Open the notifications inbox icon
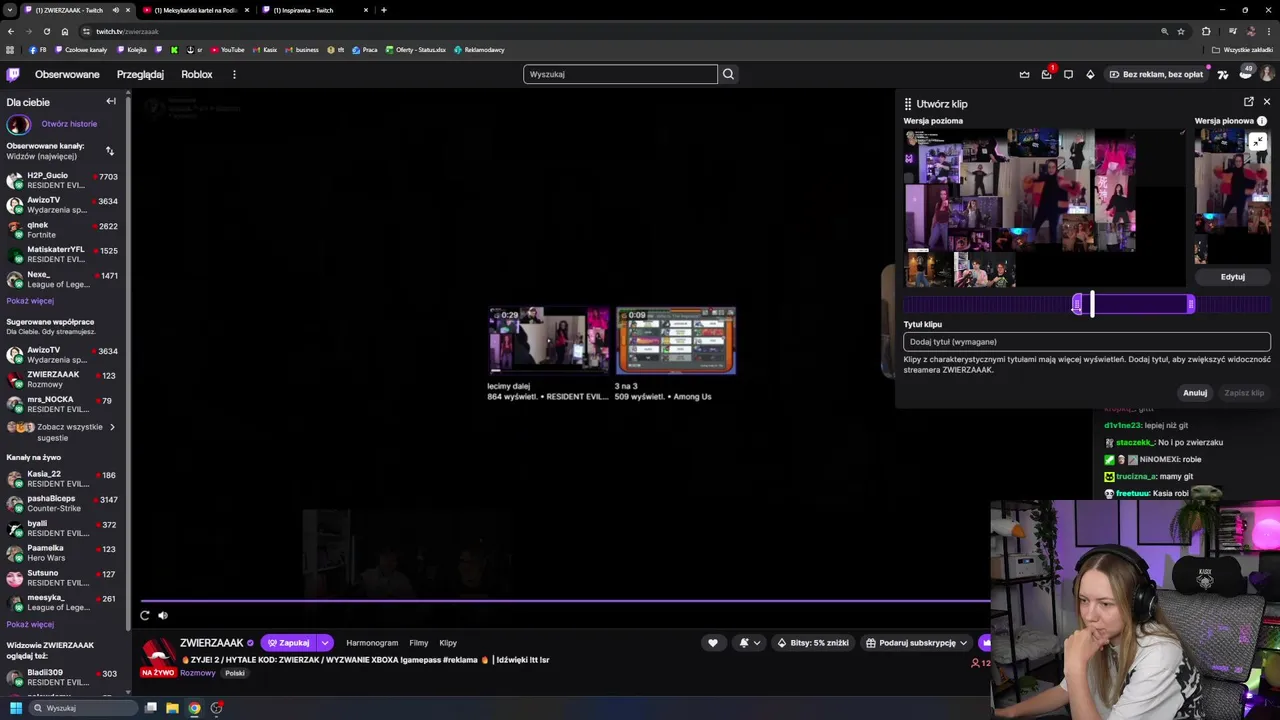This screenshot has height=720, width=1280. (1046, 74)
